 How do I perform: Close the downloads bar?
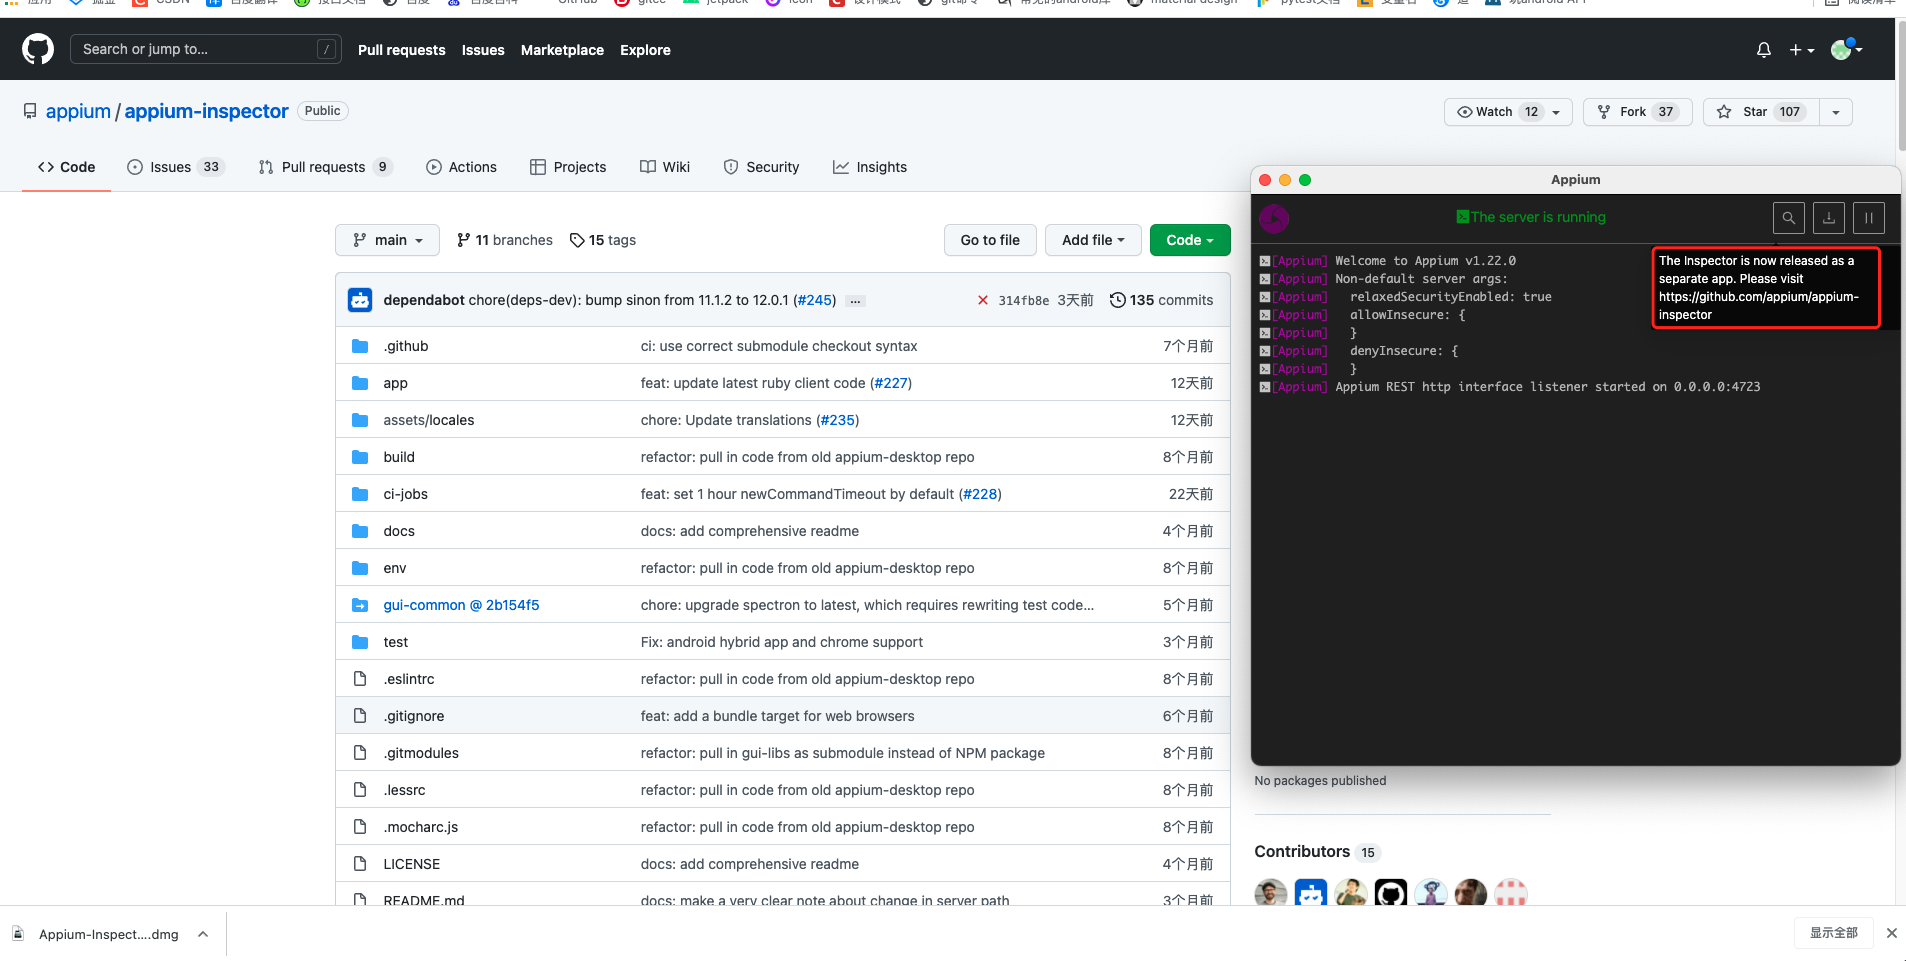[x=1891, y=933]
